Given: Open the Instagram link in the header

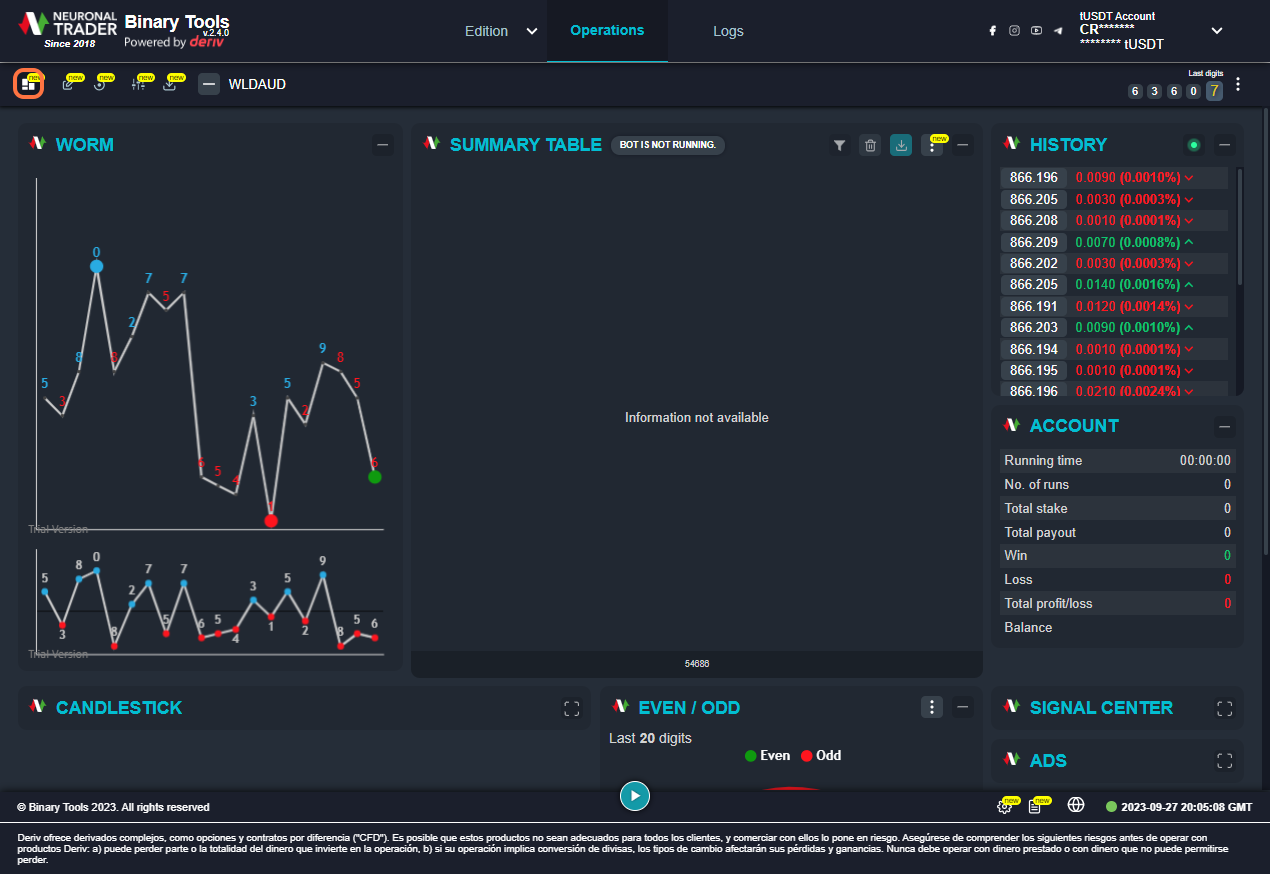Looking at the screenshot, I should [1014, 31].
